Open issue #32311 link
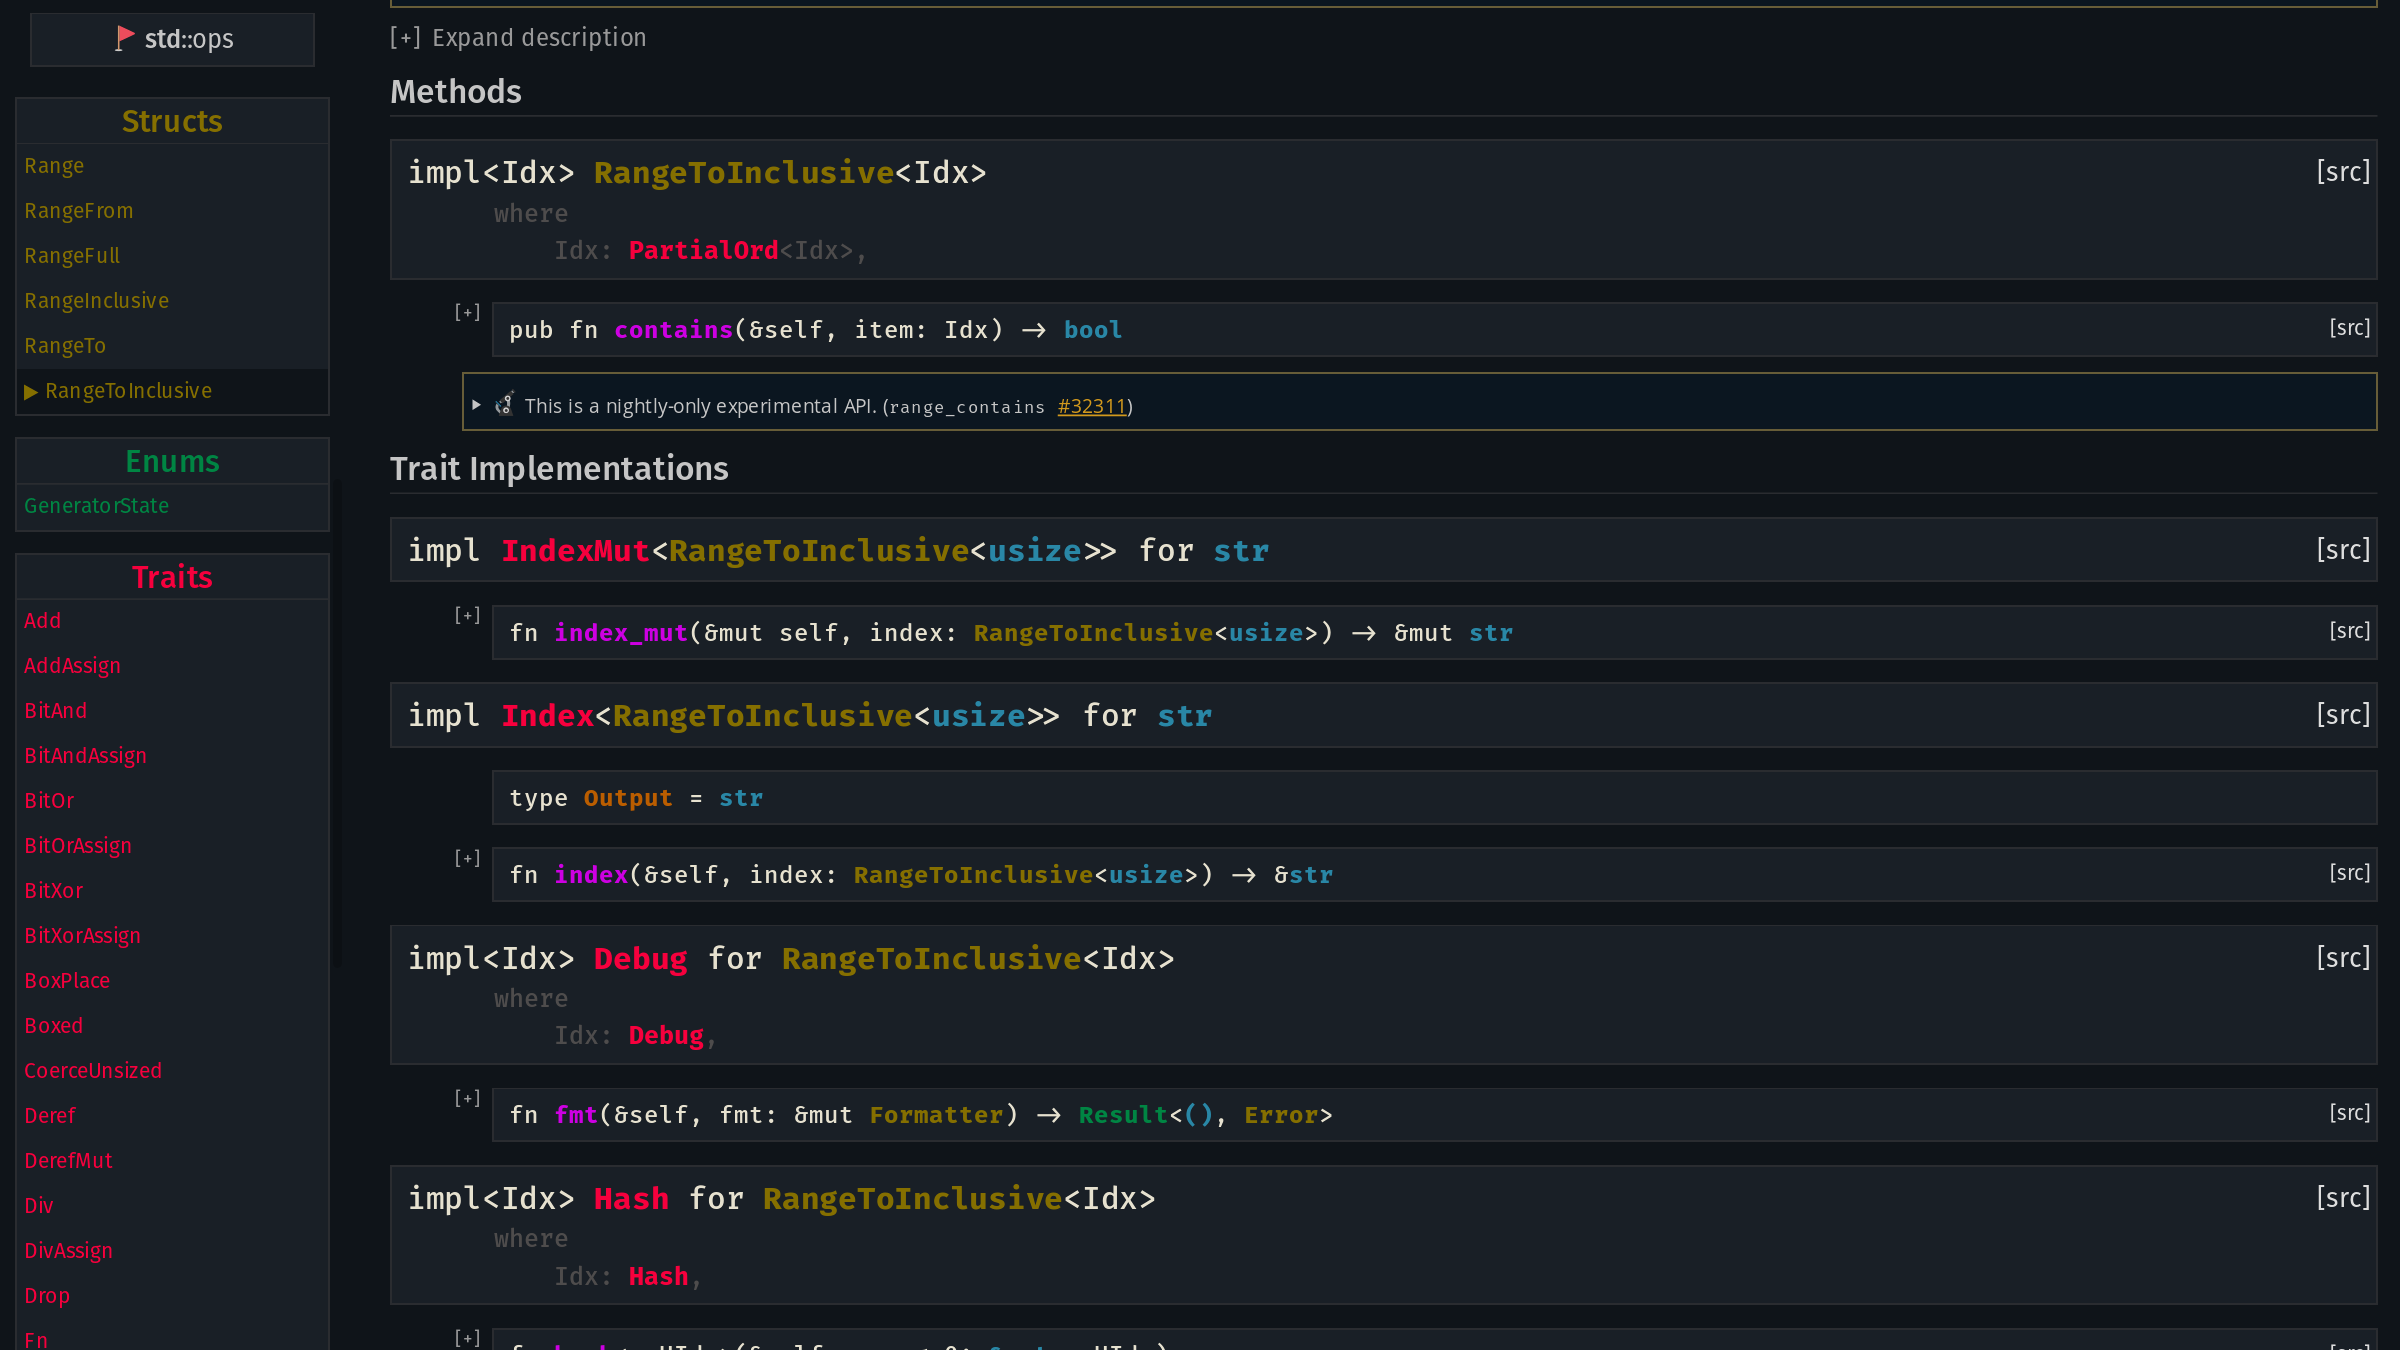2400x1350 pixels. click(x=1092, y=406)
